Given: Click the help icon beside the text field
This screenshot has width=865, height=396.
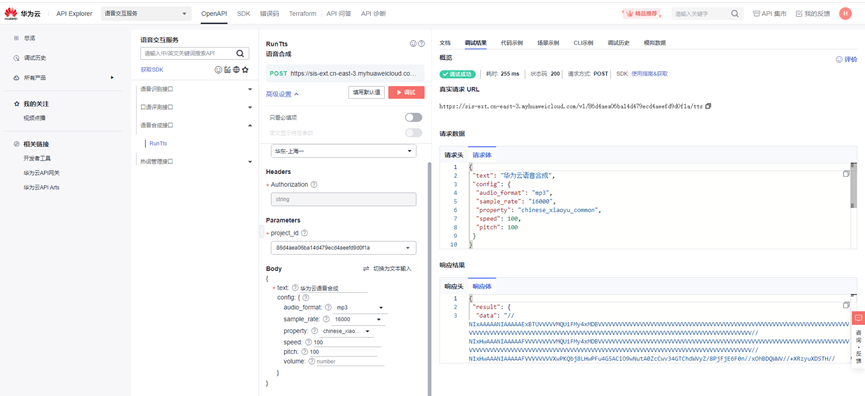Looking at the screenshot, I should pos(295,288).
